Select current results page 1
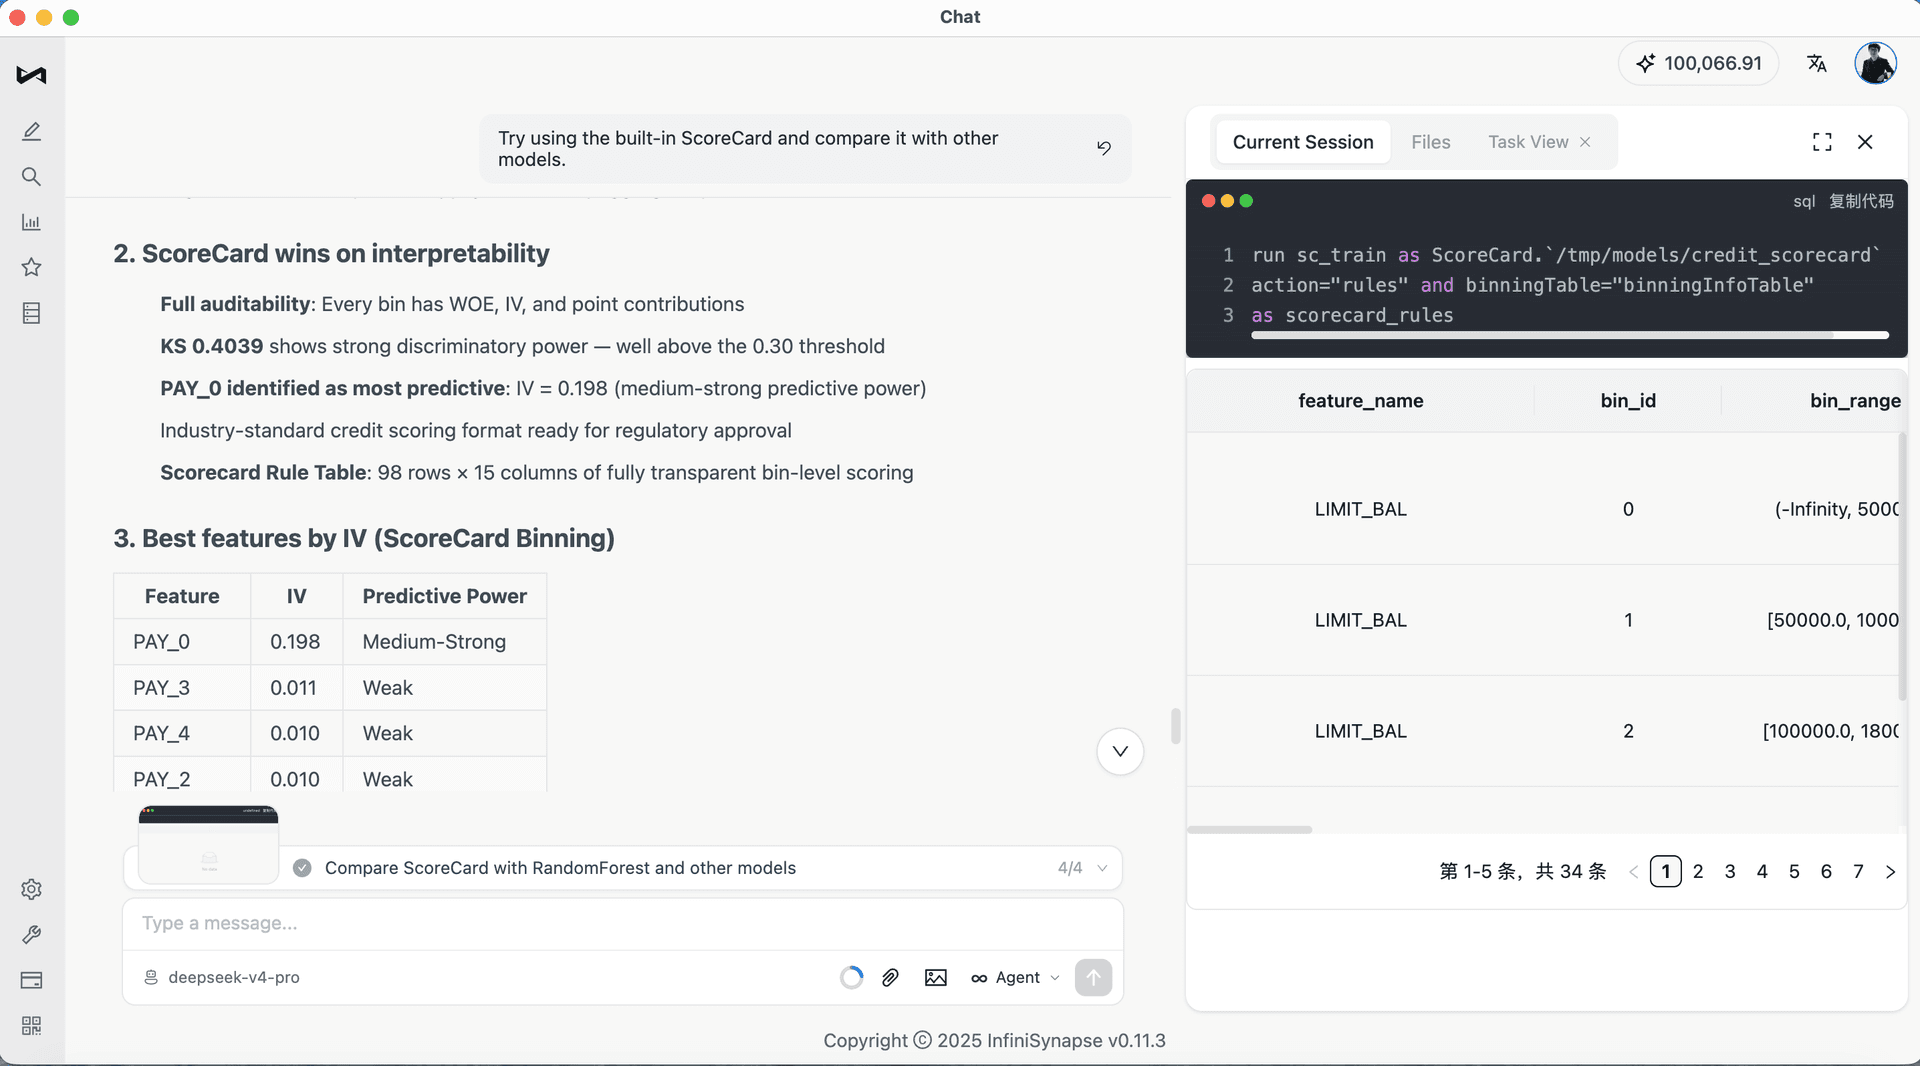The height and width of the screenshot is (1066, 1920). click(1665, 872)
